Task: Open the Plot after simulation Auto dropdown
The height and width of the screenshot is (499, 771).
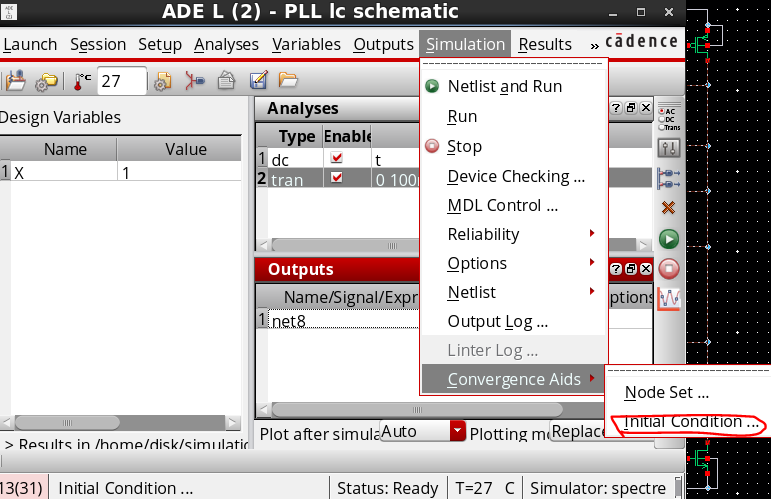Action: tap(422, 431)
